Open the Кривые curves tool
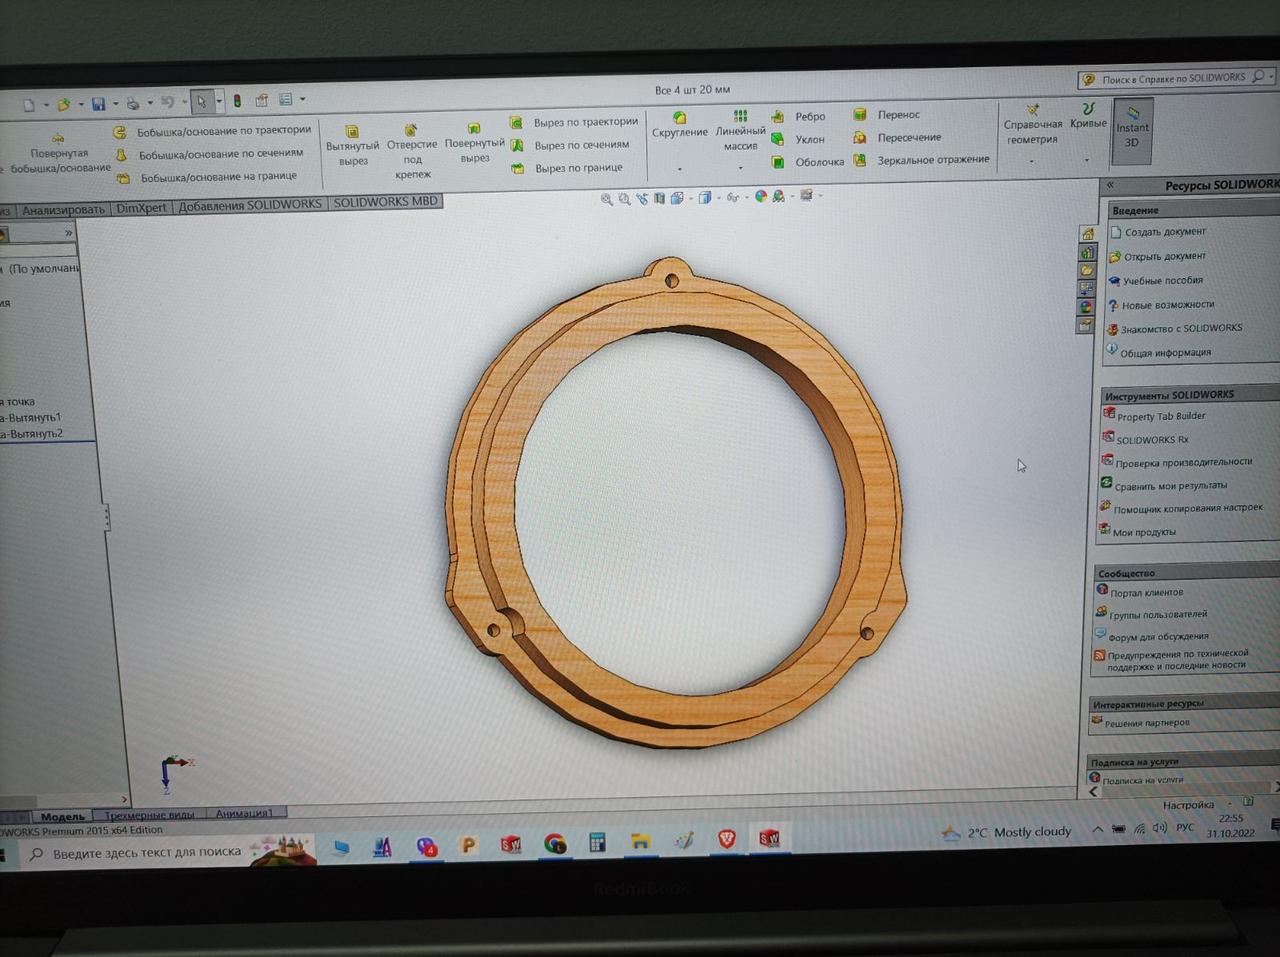The height and width of the screenshot is (957, 1280). (1088, 115)
